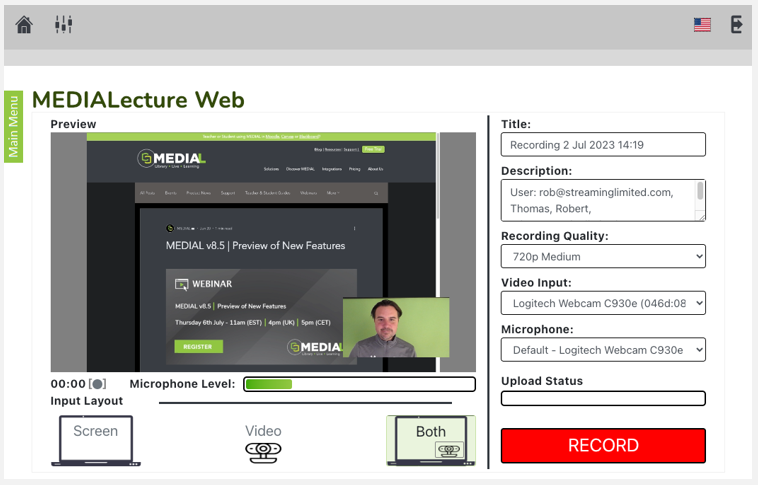Open the settings sliders icon
Viewport: 758px width, 485px height.
tap(63, 24)
